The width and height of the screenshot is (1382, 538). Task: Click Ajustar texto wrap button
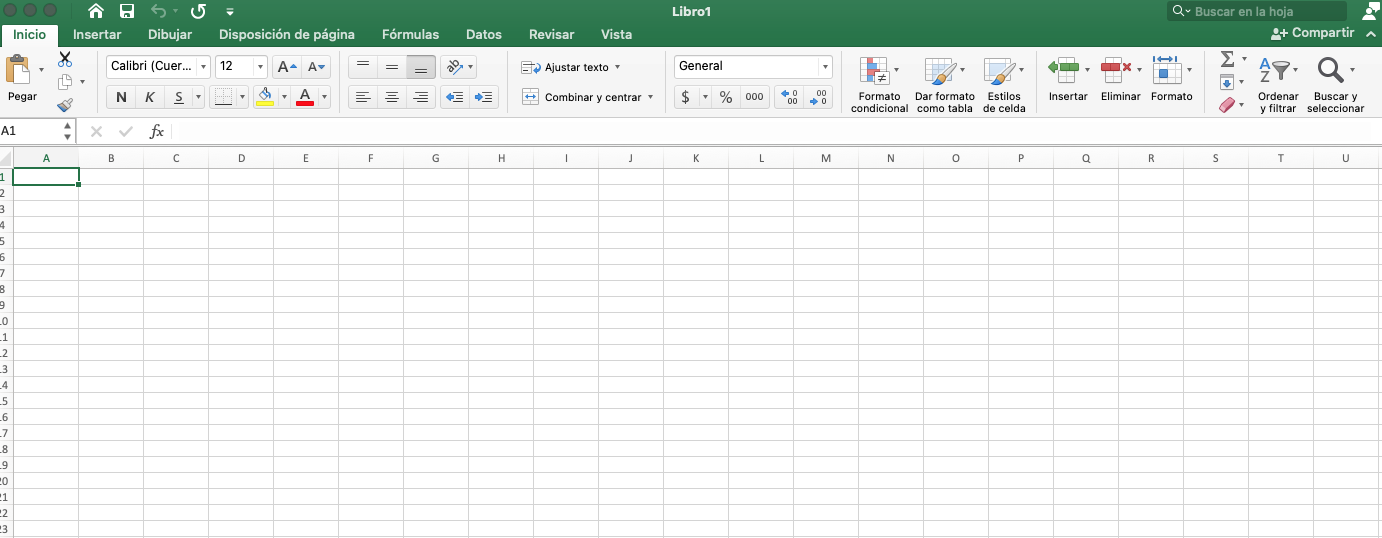(571, 67)
